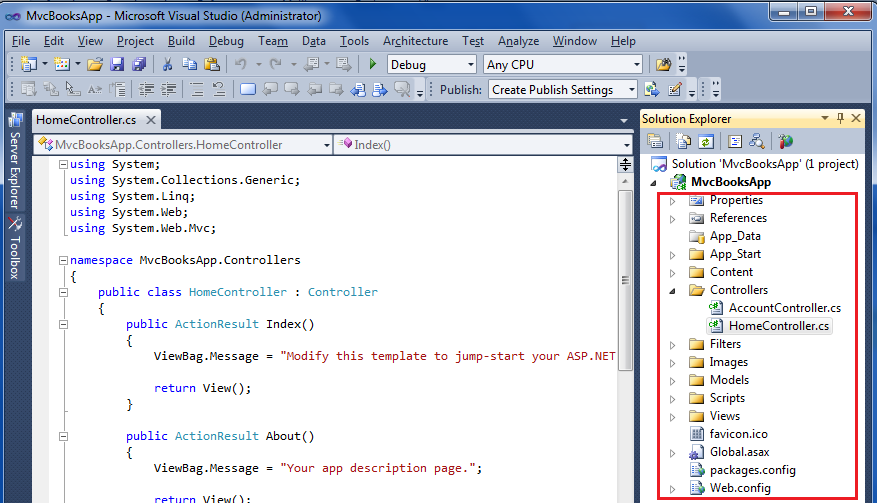Refresh the Solution Explorer tree

coord(706,142)
